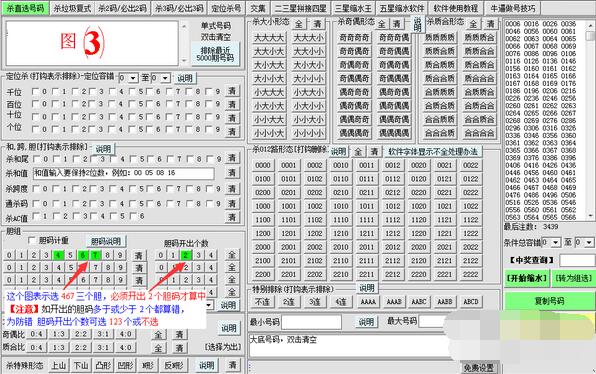Open the 定位杀号 tab

[226, 8]
